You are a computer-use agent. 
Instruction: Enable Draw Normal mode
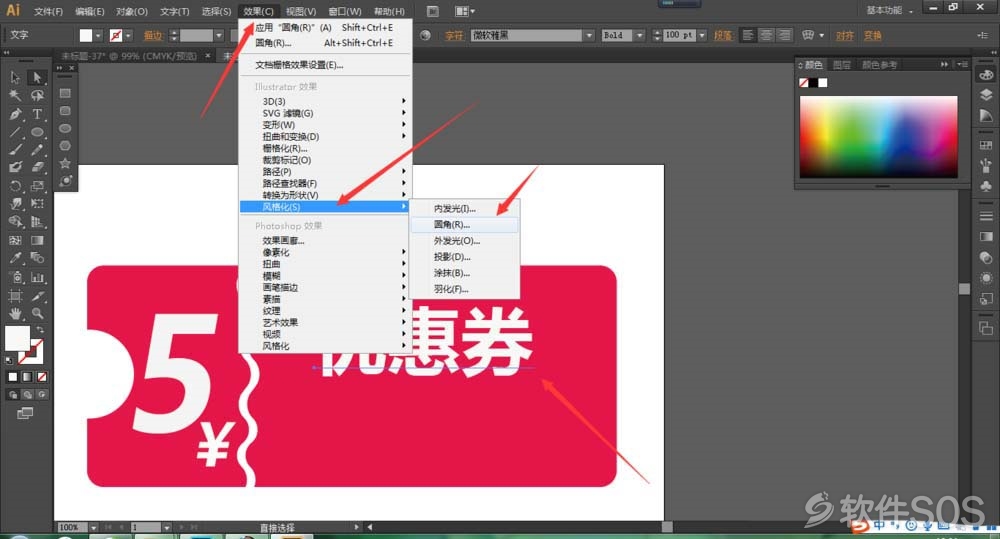(12, 395)
